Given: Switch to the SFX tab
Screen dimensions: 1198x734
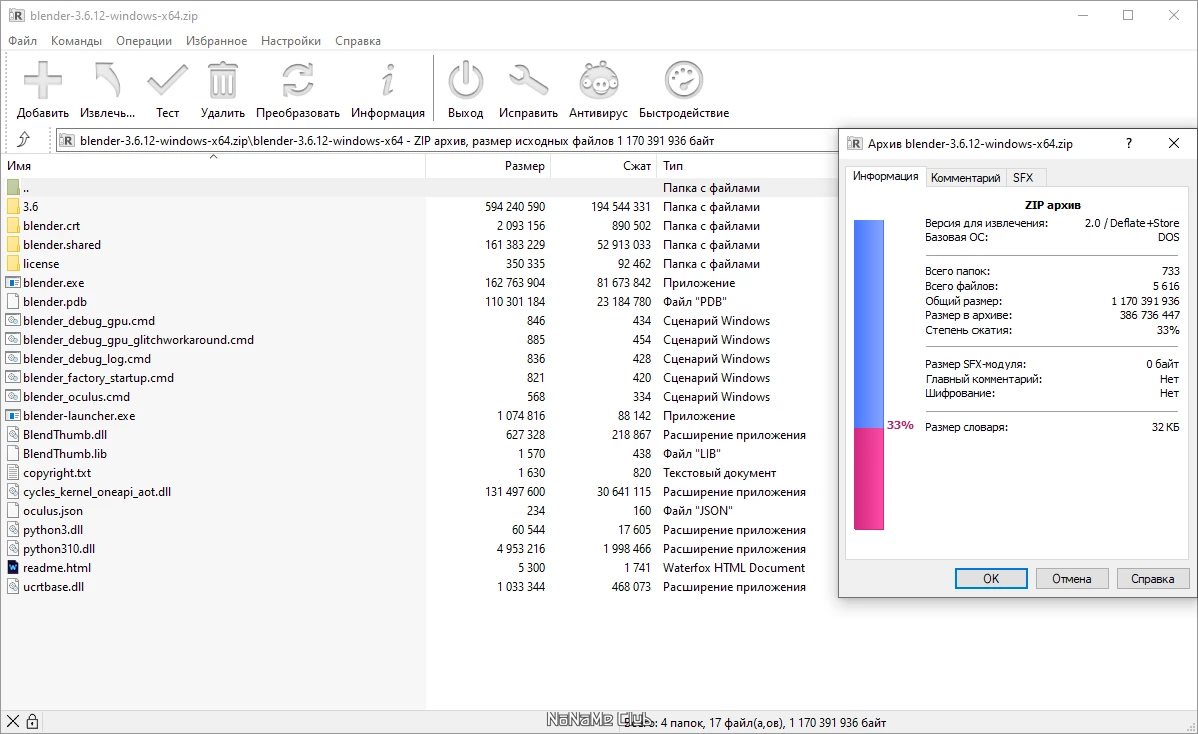Looking at the screenshot, I should [x=1023, y=177].
